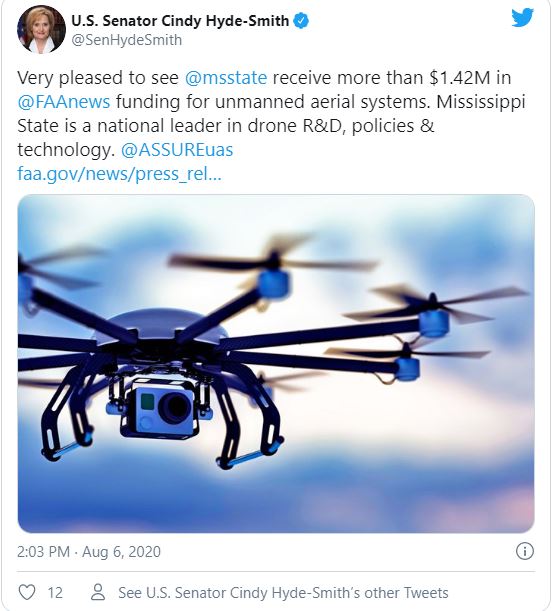The width and height of the screenshot is (557, 611).
Task: Click the camera mounted under the drone
Action: coord(163,407)
